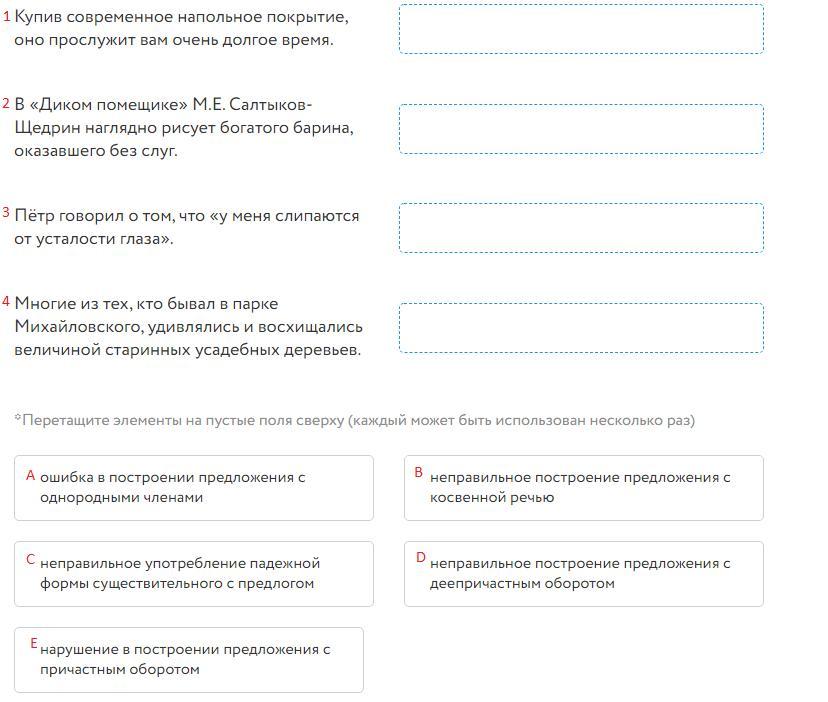Image resolution: width=828 pixels, height=702 pixels.
Task: Click sentence 1 text about напольное покрытие
Action: (x=181, y=29)
